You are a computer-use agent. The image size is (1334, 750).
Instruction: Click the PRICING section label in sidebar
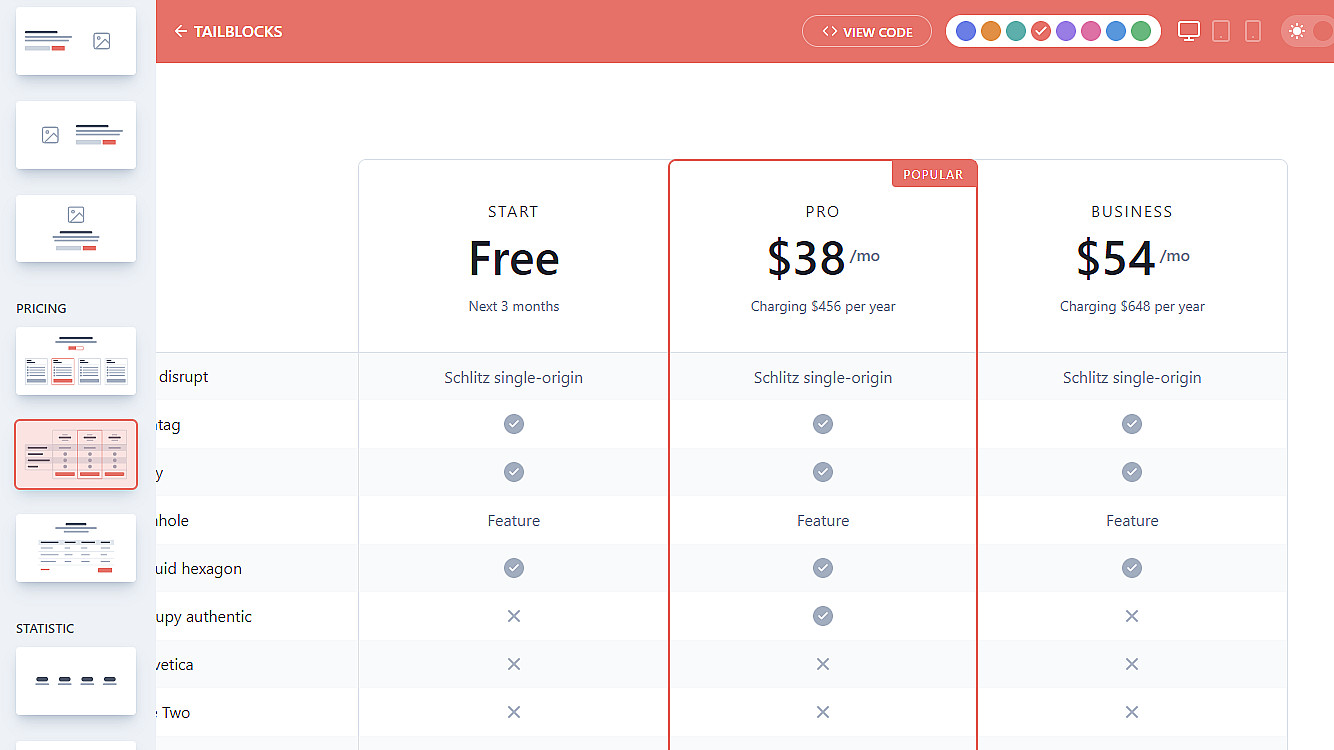pyautogui.click(x=41, y=308)
